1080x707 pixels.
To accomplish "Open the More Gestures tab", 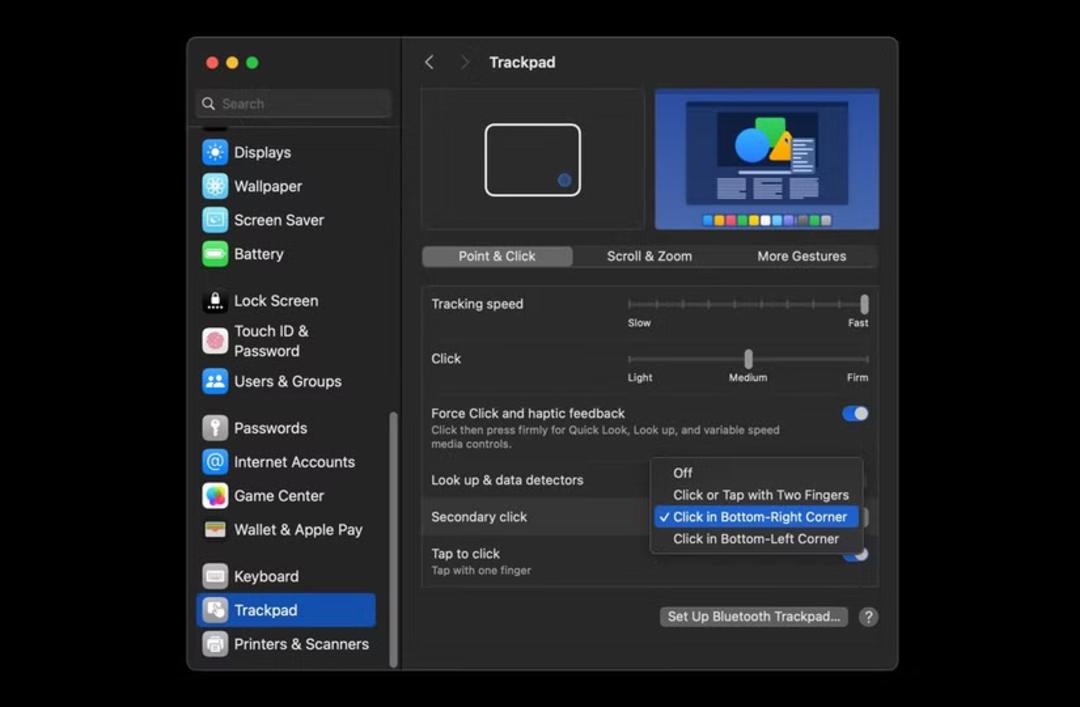I will [801, 256].
